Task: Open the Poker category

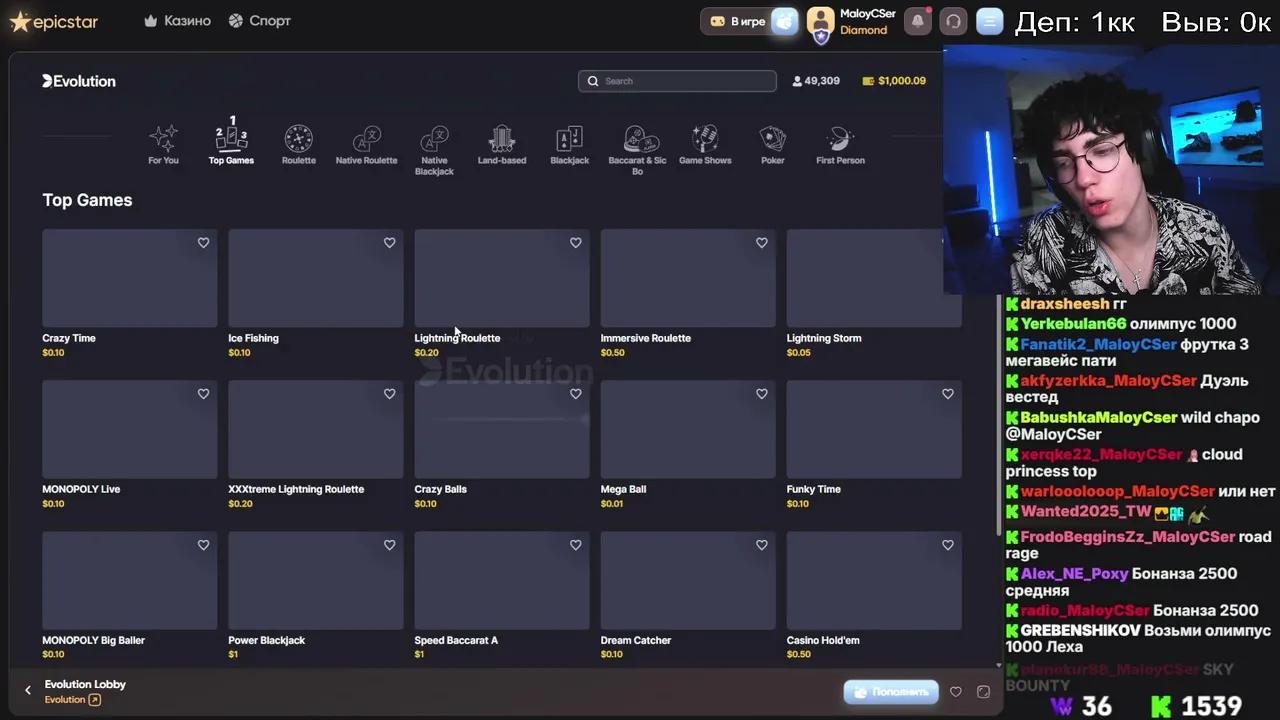Action: (773, 145)
